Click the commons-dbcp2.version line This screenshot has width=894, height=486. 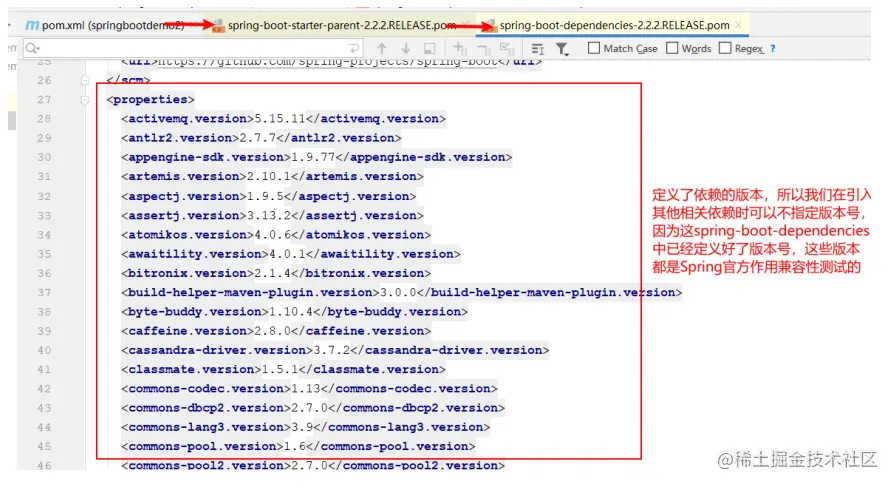click(x=313, y=408)
